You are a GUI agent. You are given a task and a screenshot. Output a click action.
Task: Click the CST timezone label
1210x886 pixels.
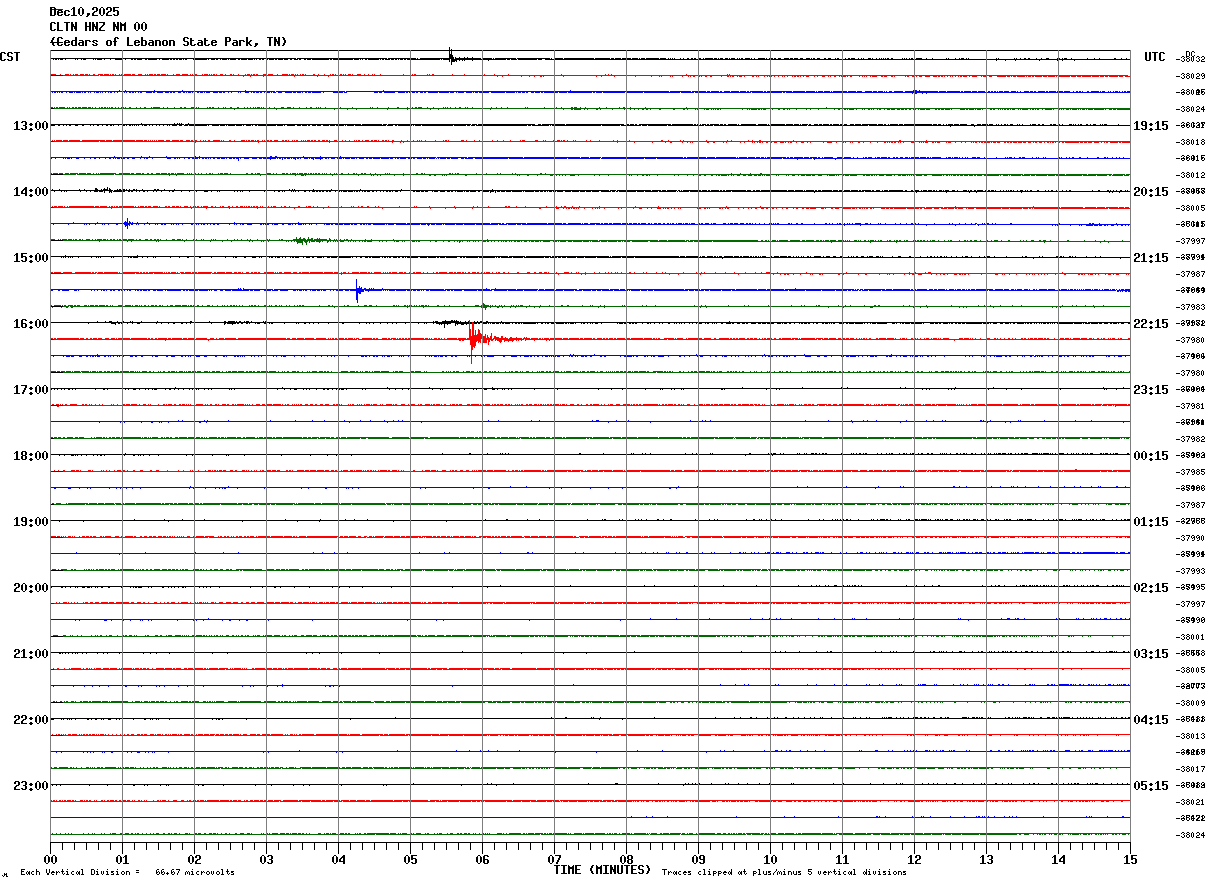10,57
